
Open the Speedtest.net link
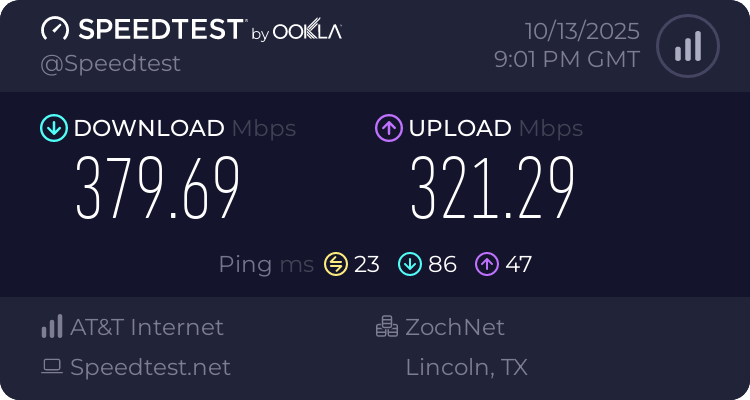tap(150, 367)
